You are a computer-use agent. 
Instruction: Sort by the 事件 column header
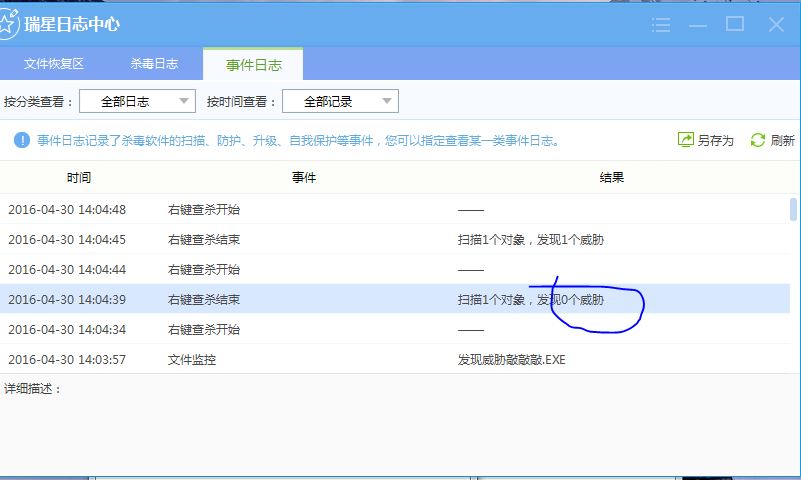click(x=304, y=177)
